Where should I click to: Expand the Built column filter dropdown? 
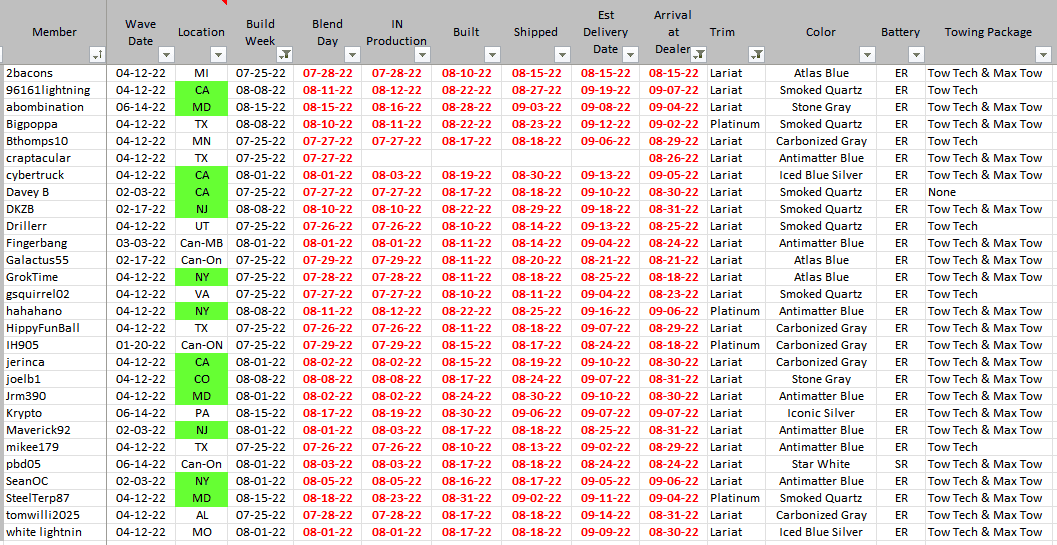(x=491, y=54)
